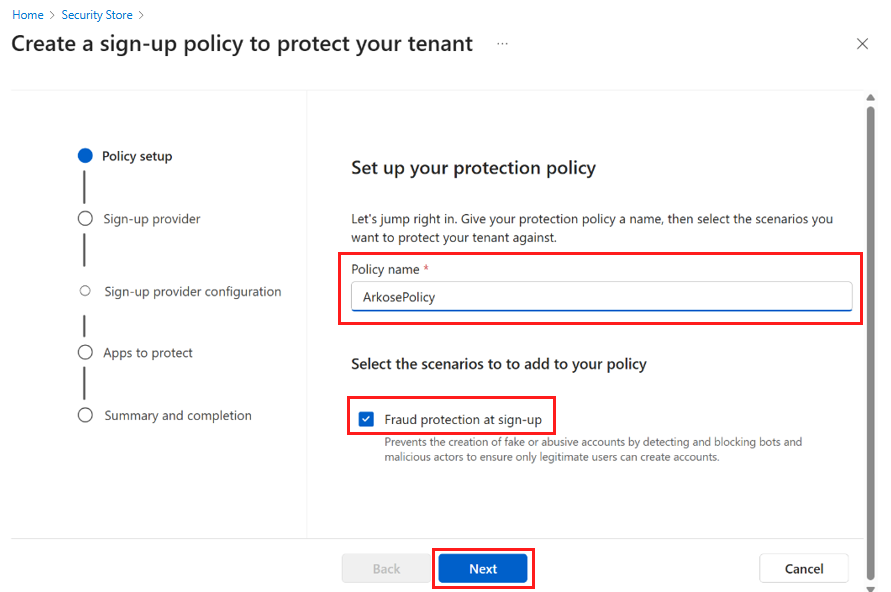Screen dimensions: 891x592
Task: Open the Security Store breadcrumb link
Action: click(x=96, y=14)
